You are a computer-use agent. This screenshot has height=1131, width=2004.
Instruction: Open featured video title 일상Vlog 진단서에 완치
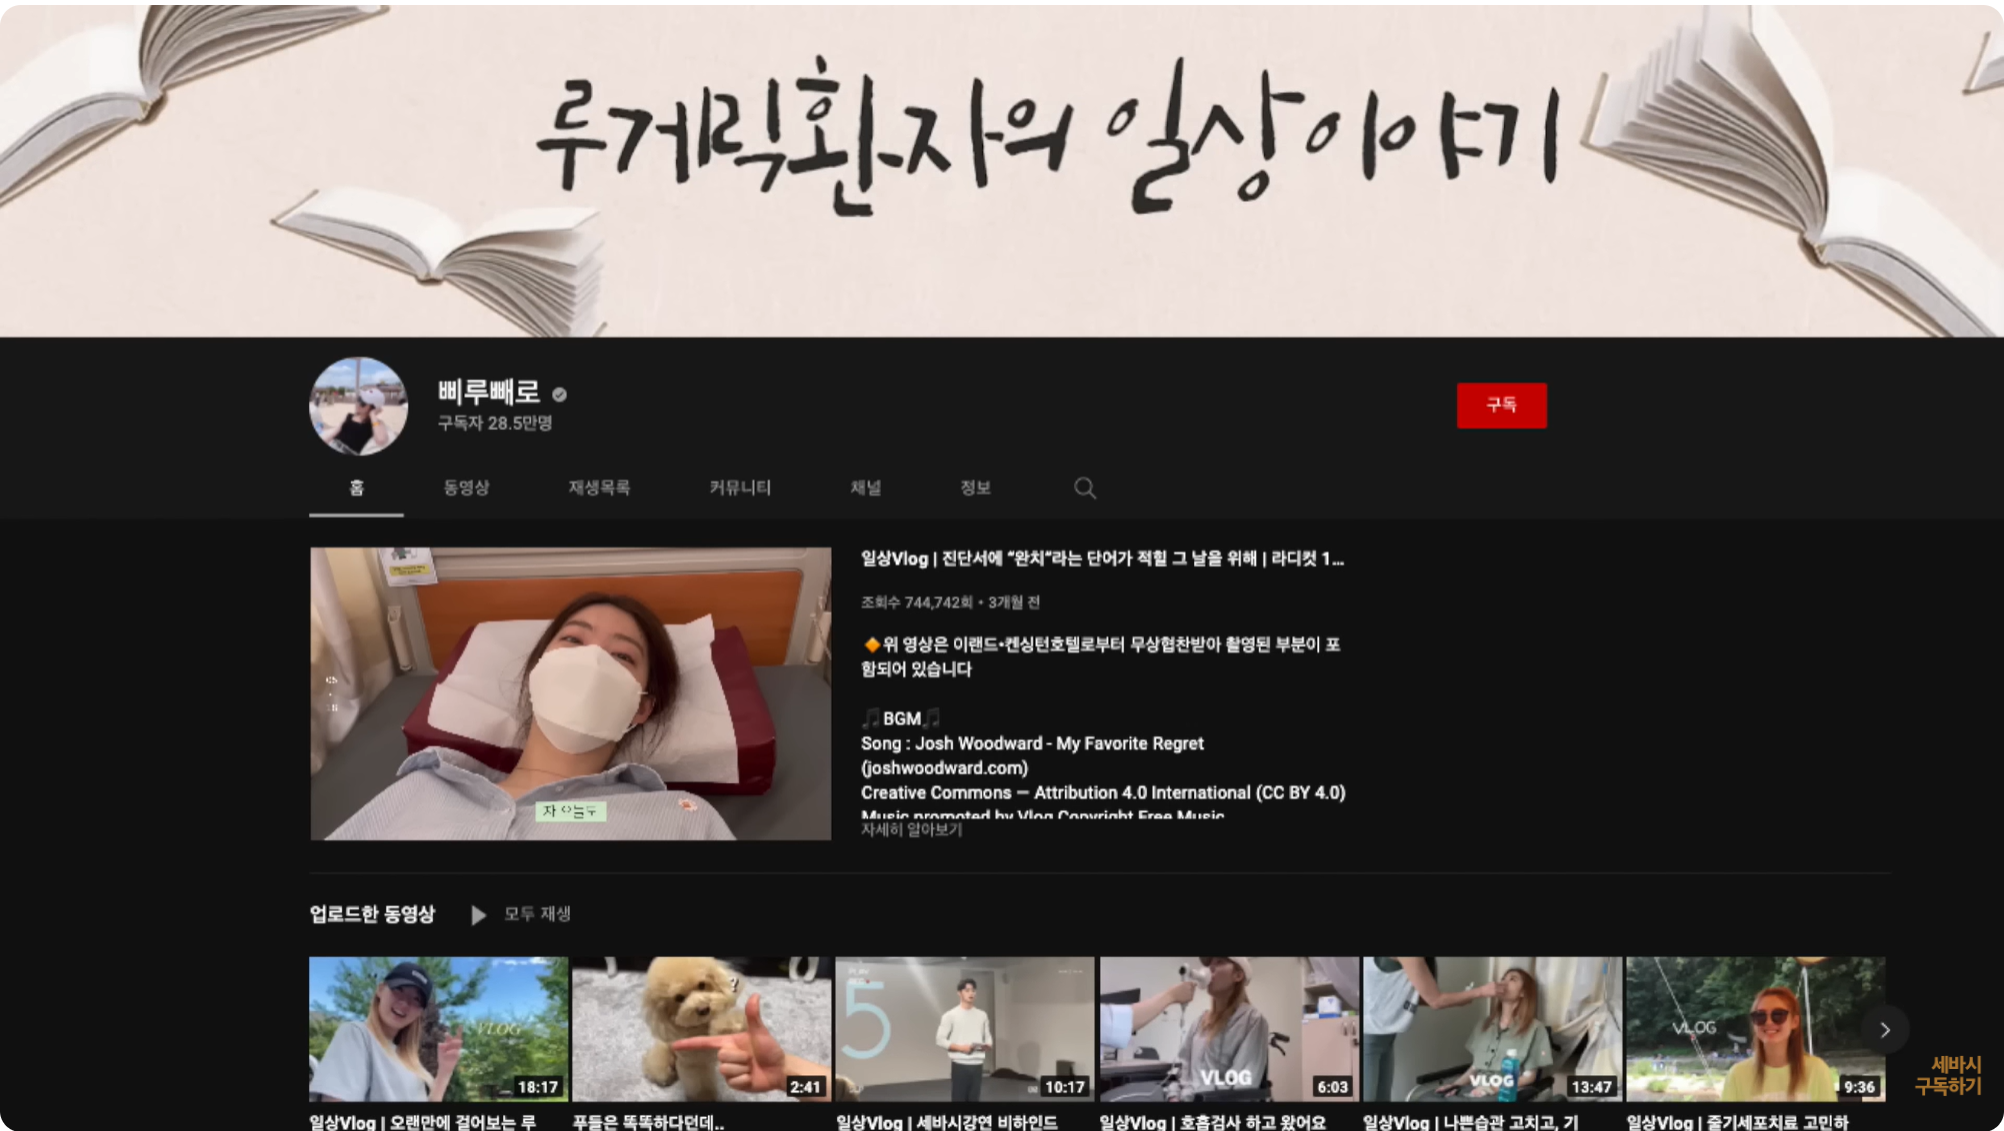coord(1102,559)
